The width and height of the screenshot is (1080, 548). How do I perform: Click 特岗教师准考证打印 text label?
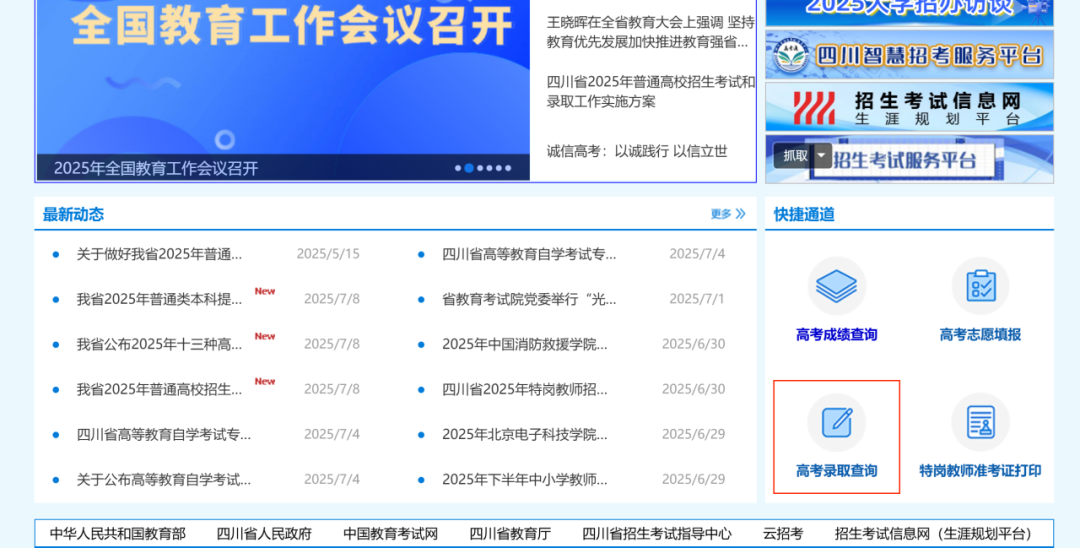click(x=980, y=471)
